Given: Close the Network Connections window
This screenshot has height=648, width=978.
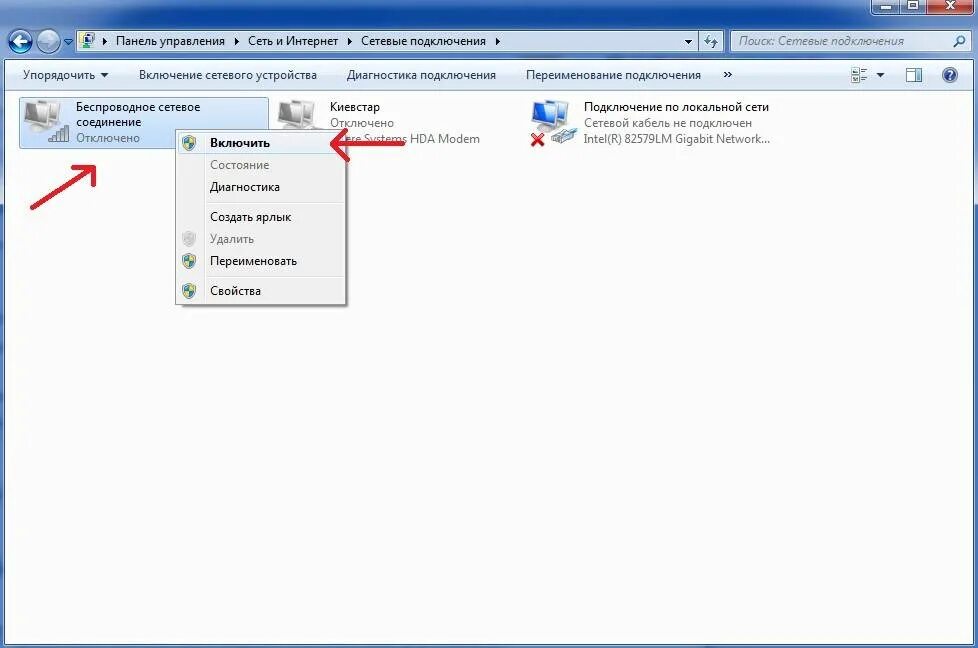Looking at the screenshot, I should (951, 6).
